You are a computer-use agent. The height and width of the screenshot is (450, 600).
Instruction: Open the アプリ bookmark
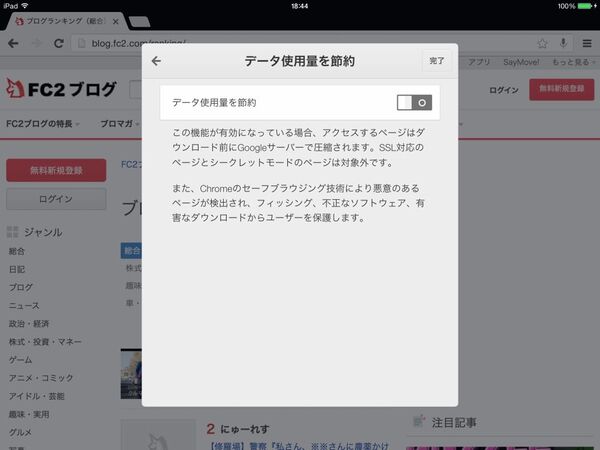tap(479, 62)
